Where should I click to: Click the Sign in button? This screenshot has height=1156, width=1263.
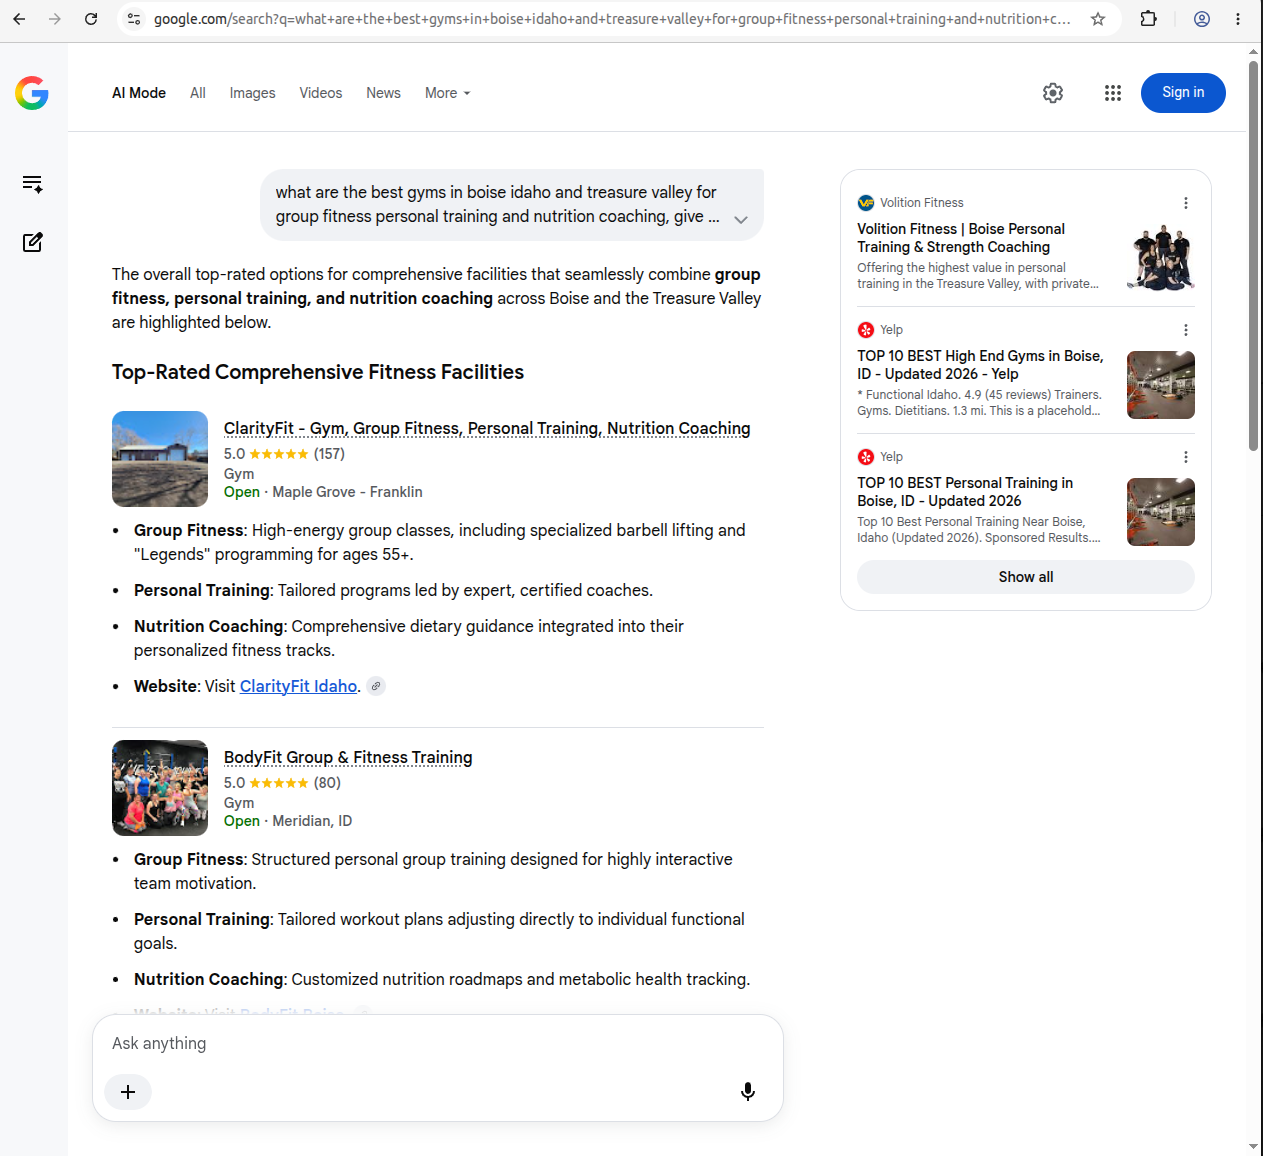(1183, 93)
